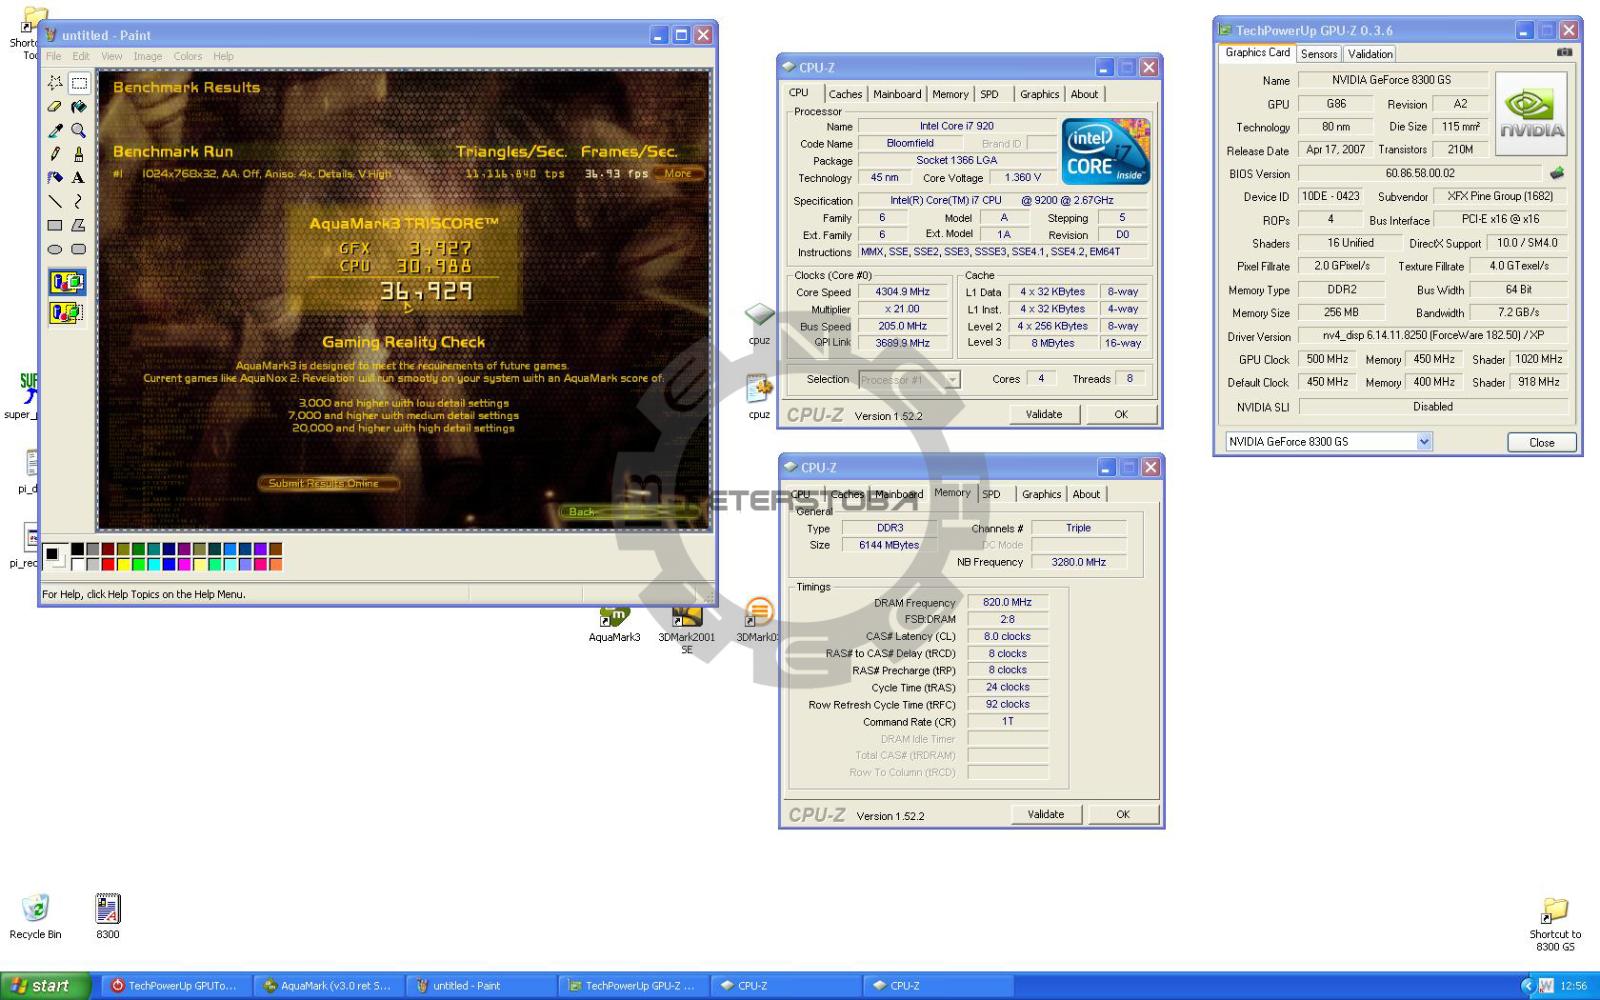Screen dimensions: 1600x1000
Task: Click the 12:56 clock in the system tray
Action: [x=1574, y=986]
